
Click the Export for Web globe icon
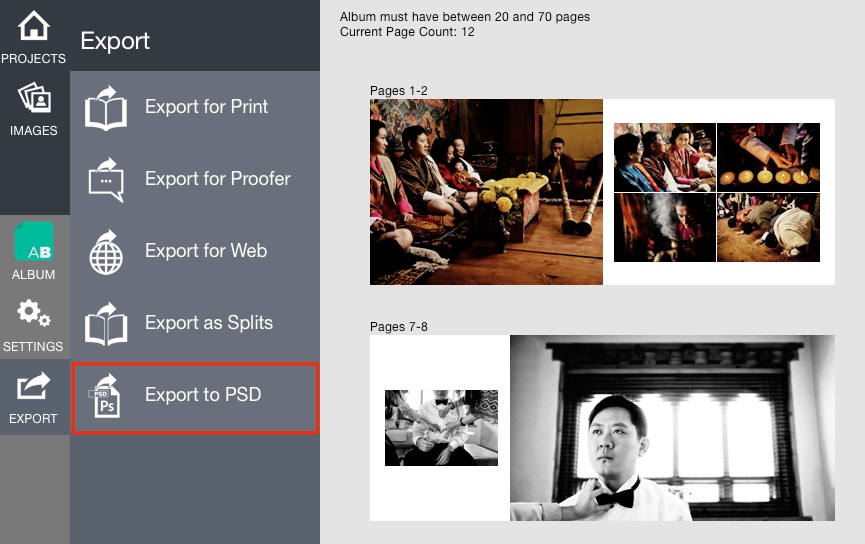pos(106,252)
